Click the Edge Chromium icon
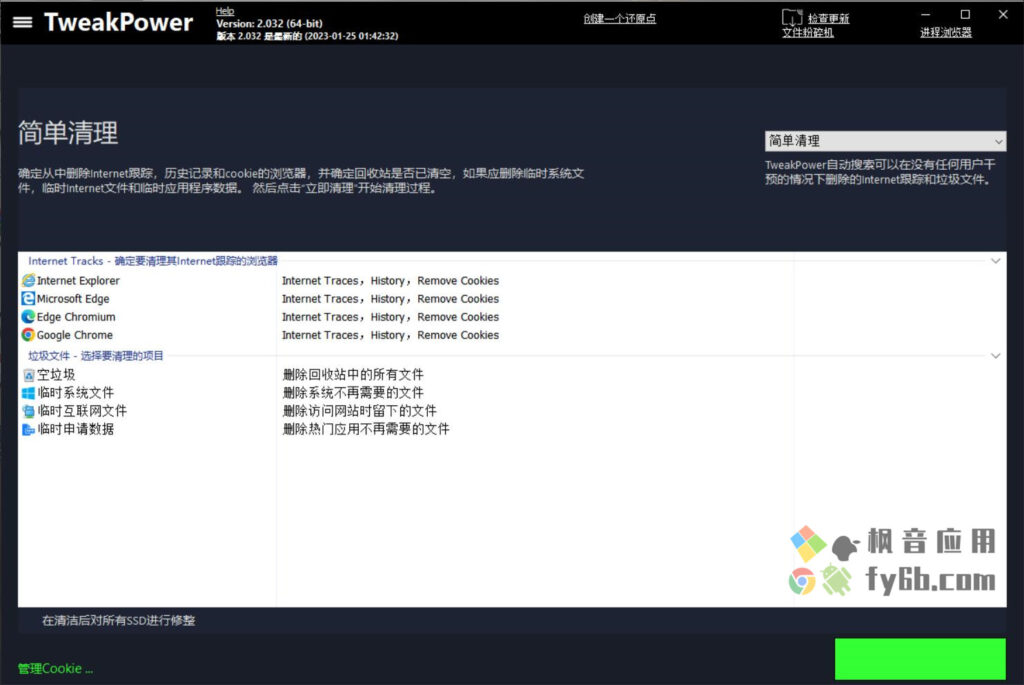This screenshot has width=1024, height=685. click(x=28, y=317)
